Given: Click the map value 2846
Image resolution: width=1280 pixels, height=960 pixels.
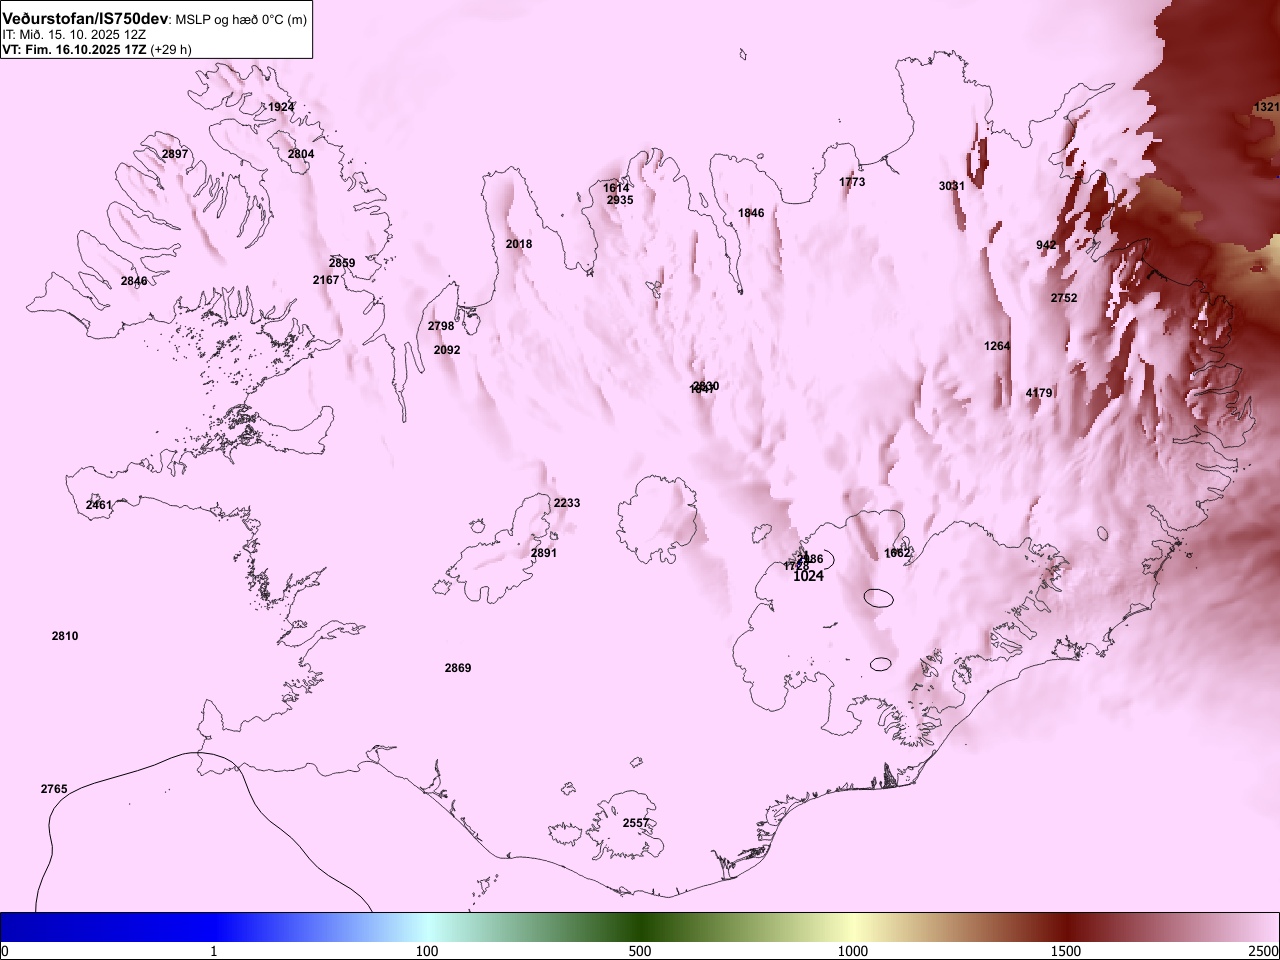Looking at the screenshot, I should pyautogui.click(x=134, y=281).
